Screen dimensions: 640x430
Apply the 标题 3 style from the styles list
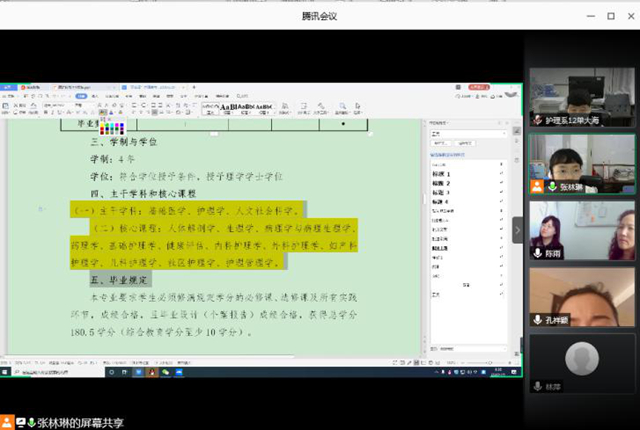click(441, 193)
